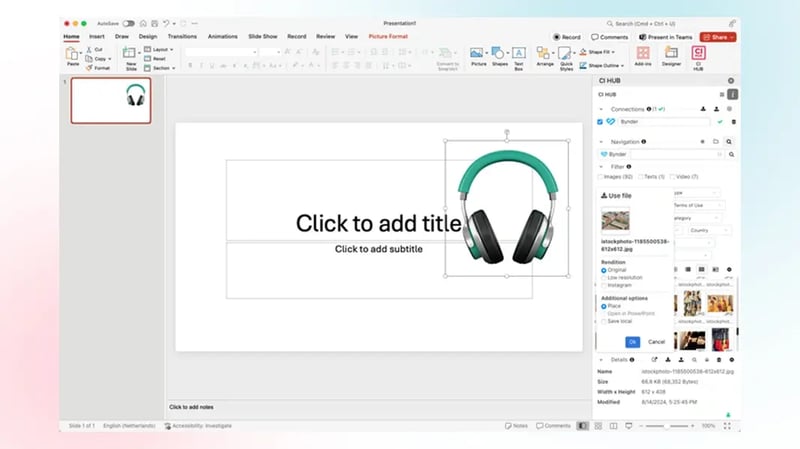Select the Place option
The height and width of the screenshot is (449, 800).
(604, 306)
